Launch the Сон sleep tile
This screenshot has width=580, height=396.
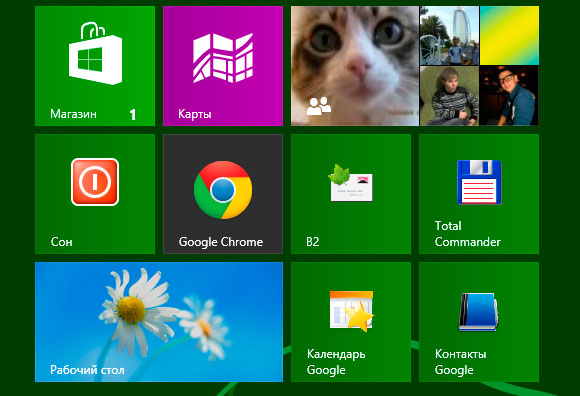(x=95, y=194)
